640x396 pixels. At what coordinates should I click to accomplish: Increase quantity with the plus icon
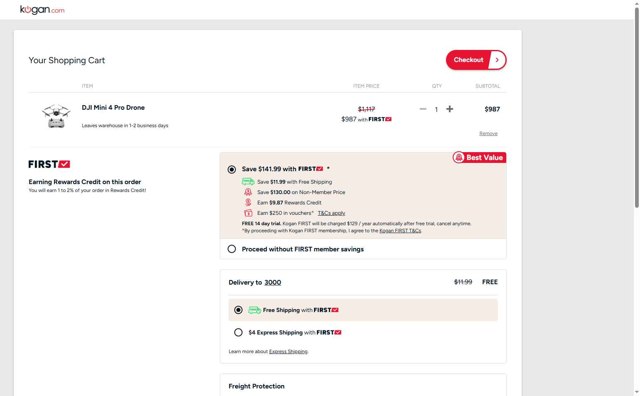pyautogui.click(x=449, y=109)
